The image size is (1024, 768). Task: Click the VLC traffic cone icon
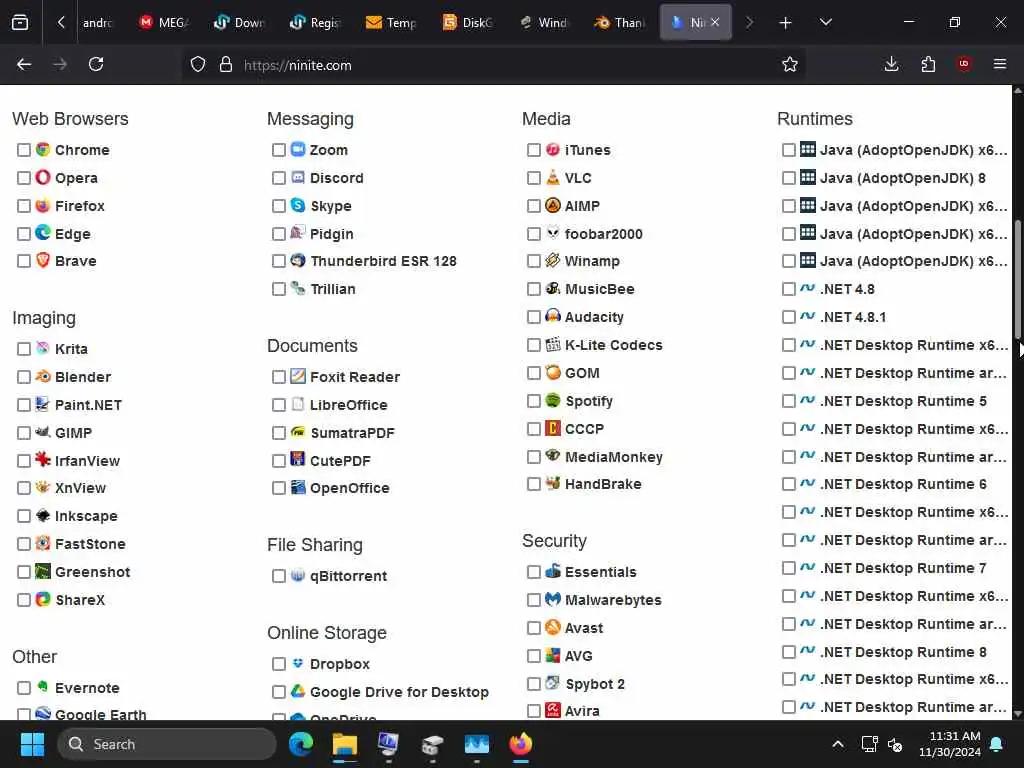click(x=553, y=178)
